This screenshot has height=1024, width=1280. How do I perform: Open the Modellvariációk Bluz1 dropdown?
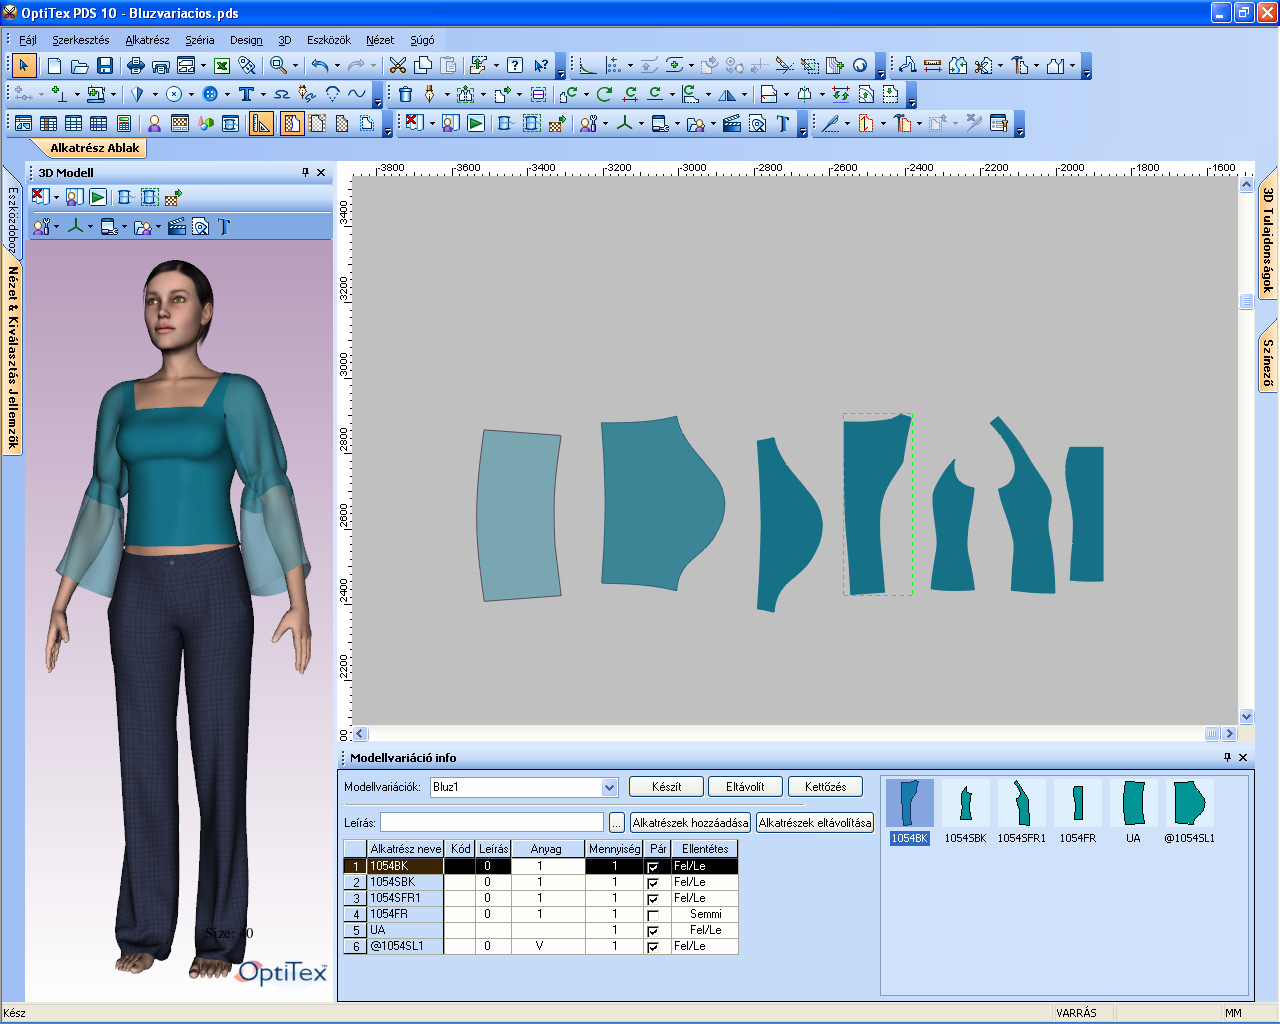(x=610, y=787)
